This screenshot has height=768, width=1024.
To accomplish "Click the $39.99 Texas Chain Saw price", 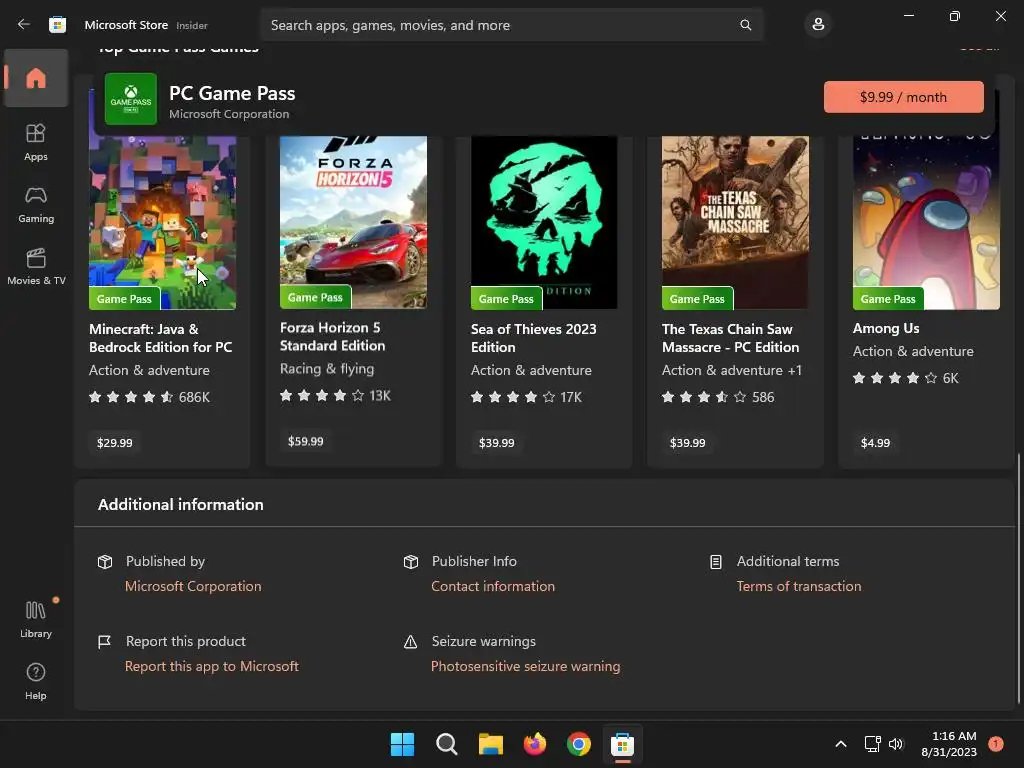I will [687, 443].
